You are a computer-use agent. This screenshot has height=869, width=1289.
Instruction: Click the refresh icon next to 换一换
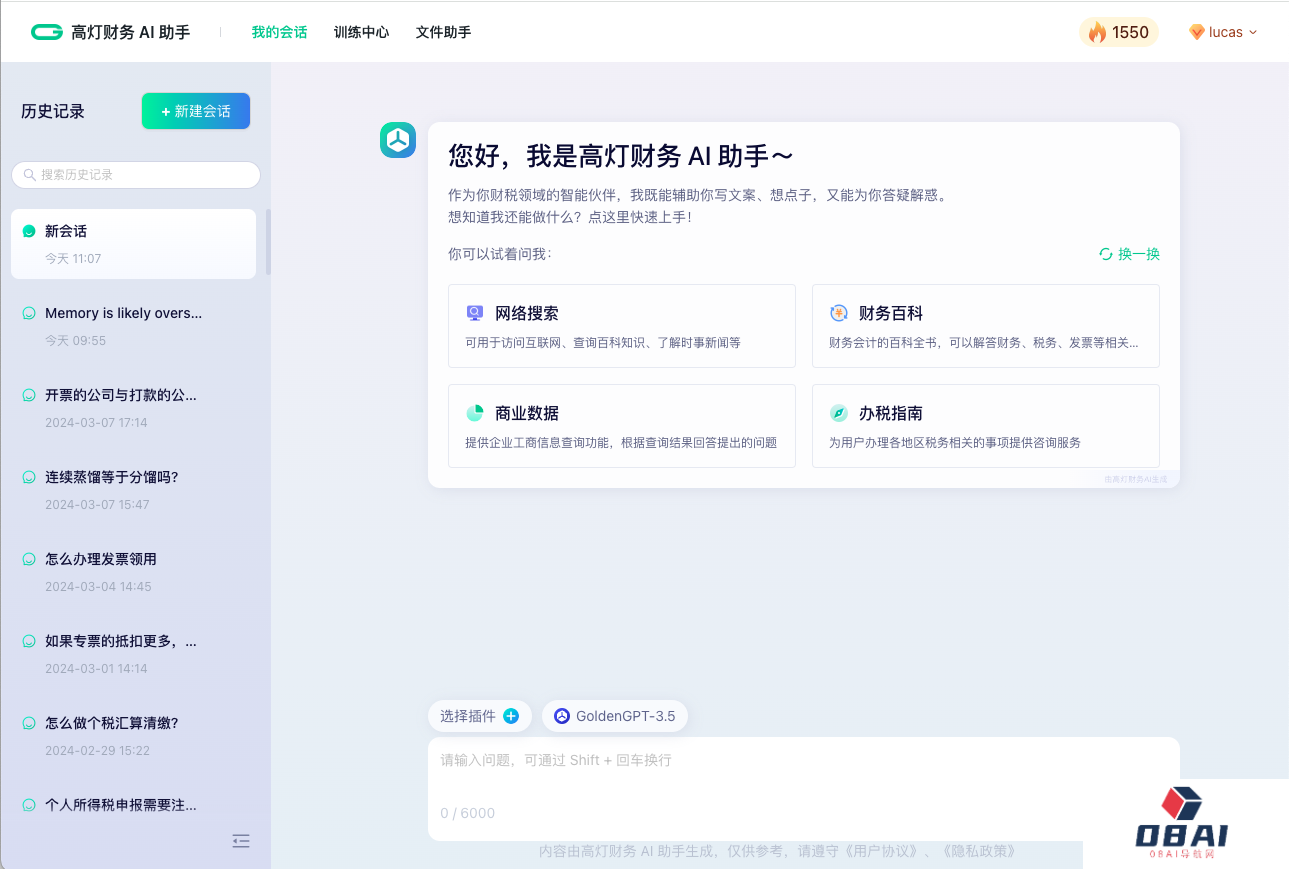(x=1106, y=254)
